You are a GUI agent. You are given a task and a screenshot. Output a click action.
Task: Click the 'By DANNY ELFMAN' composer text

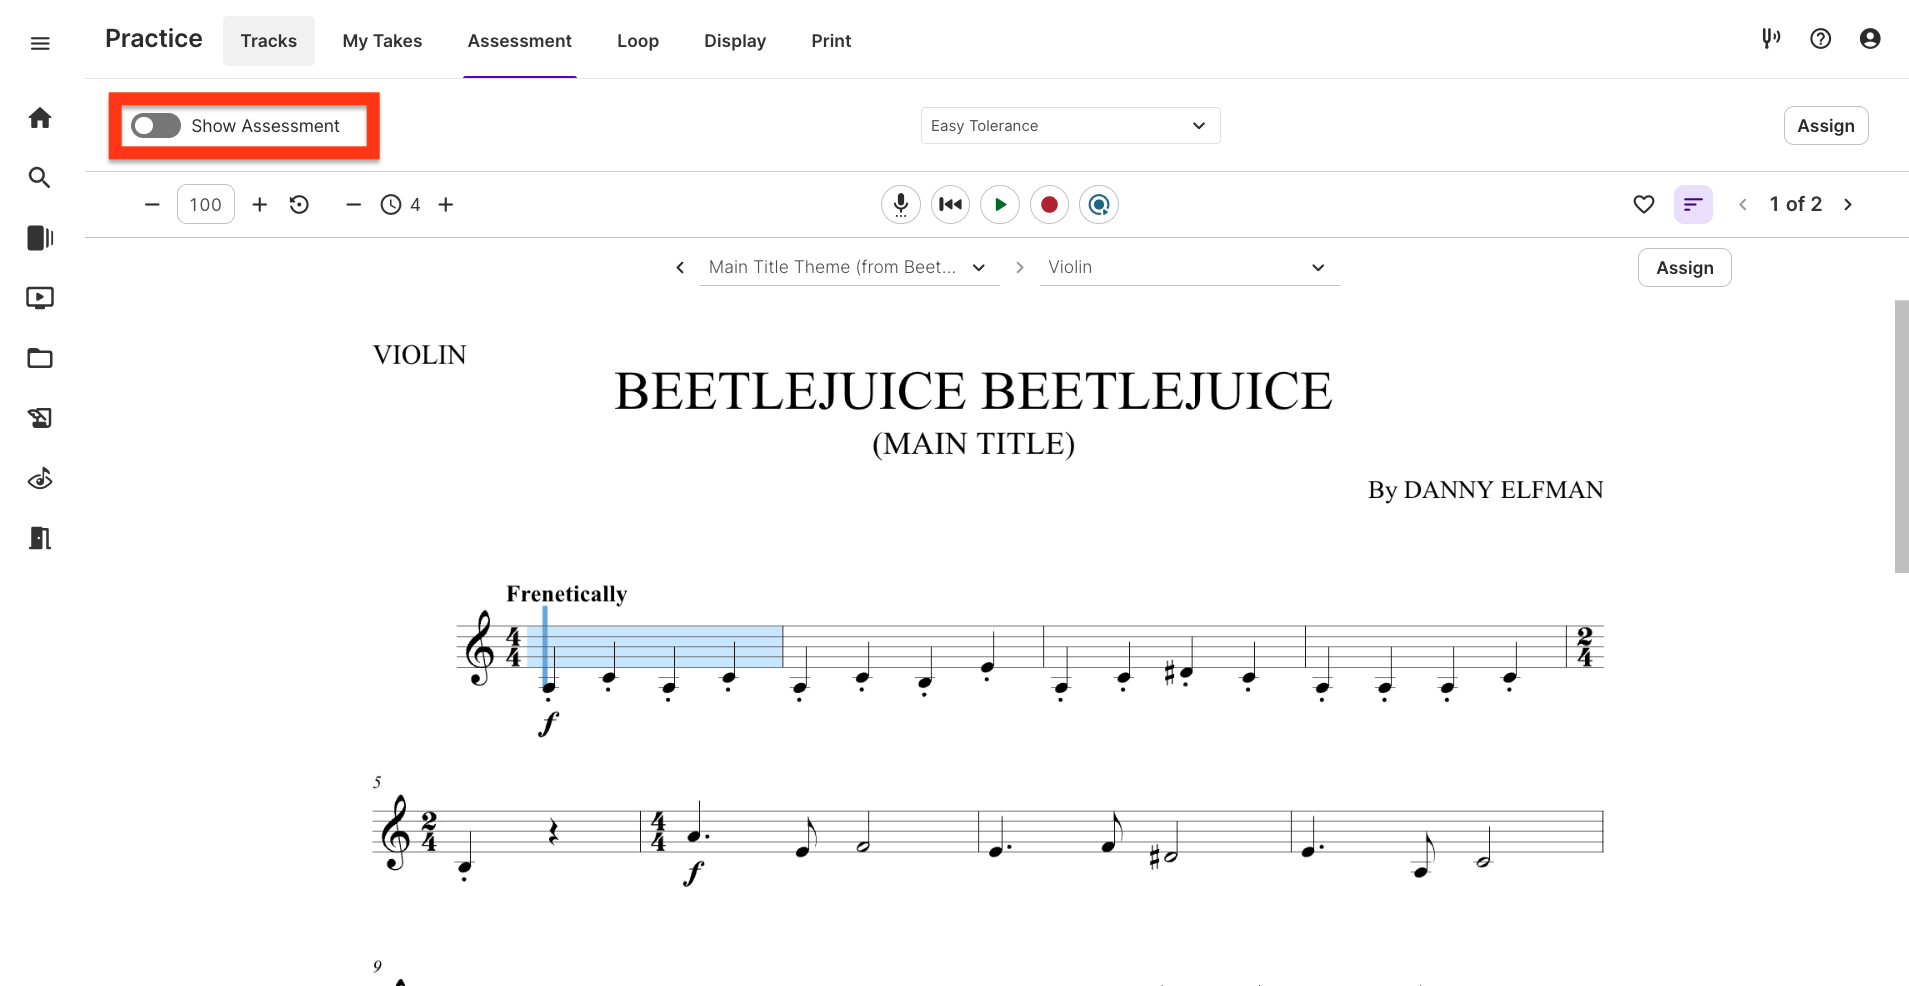(1486, 490)
